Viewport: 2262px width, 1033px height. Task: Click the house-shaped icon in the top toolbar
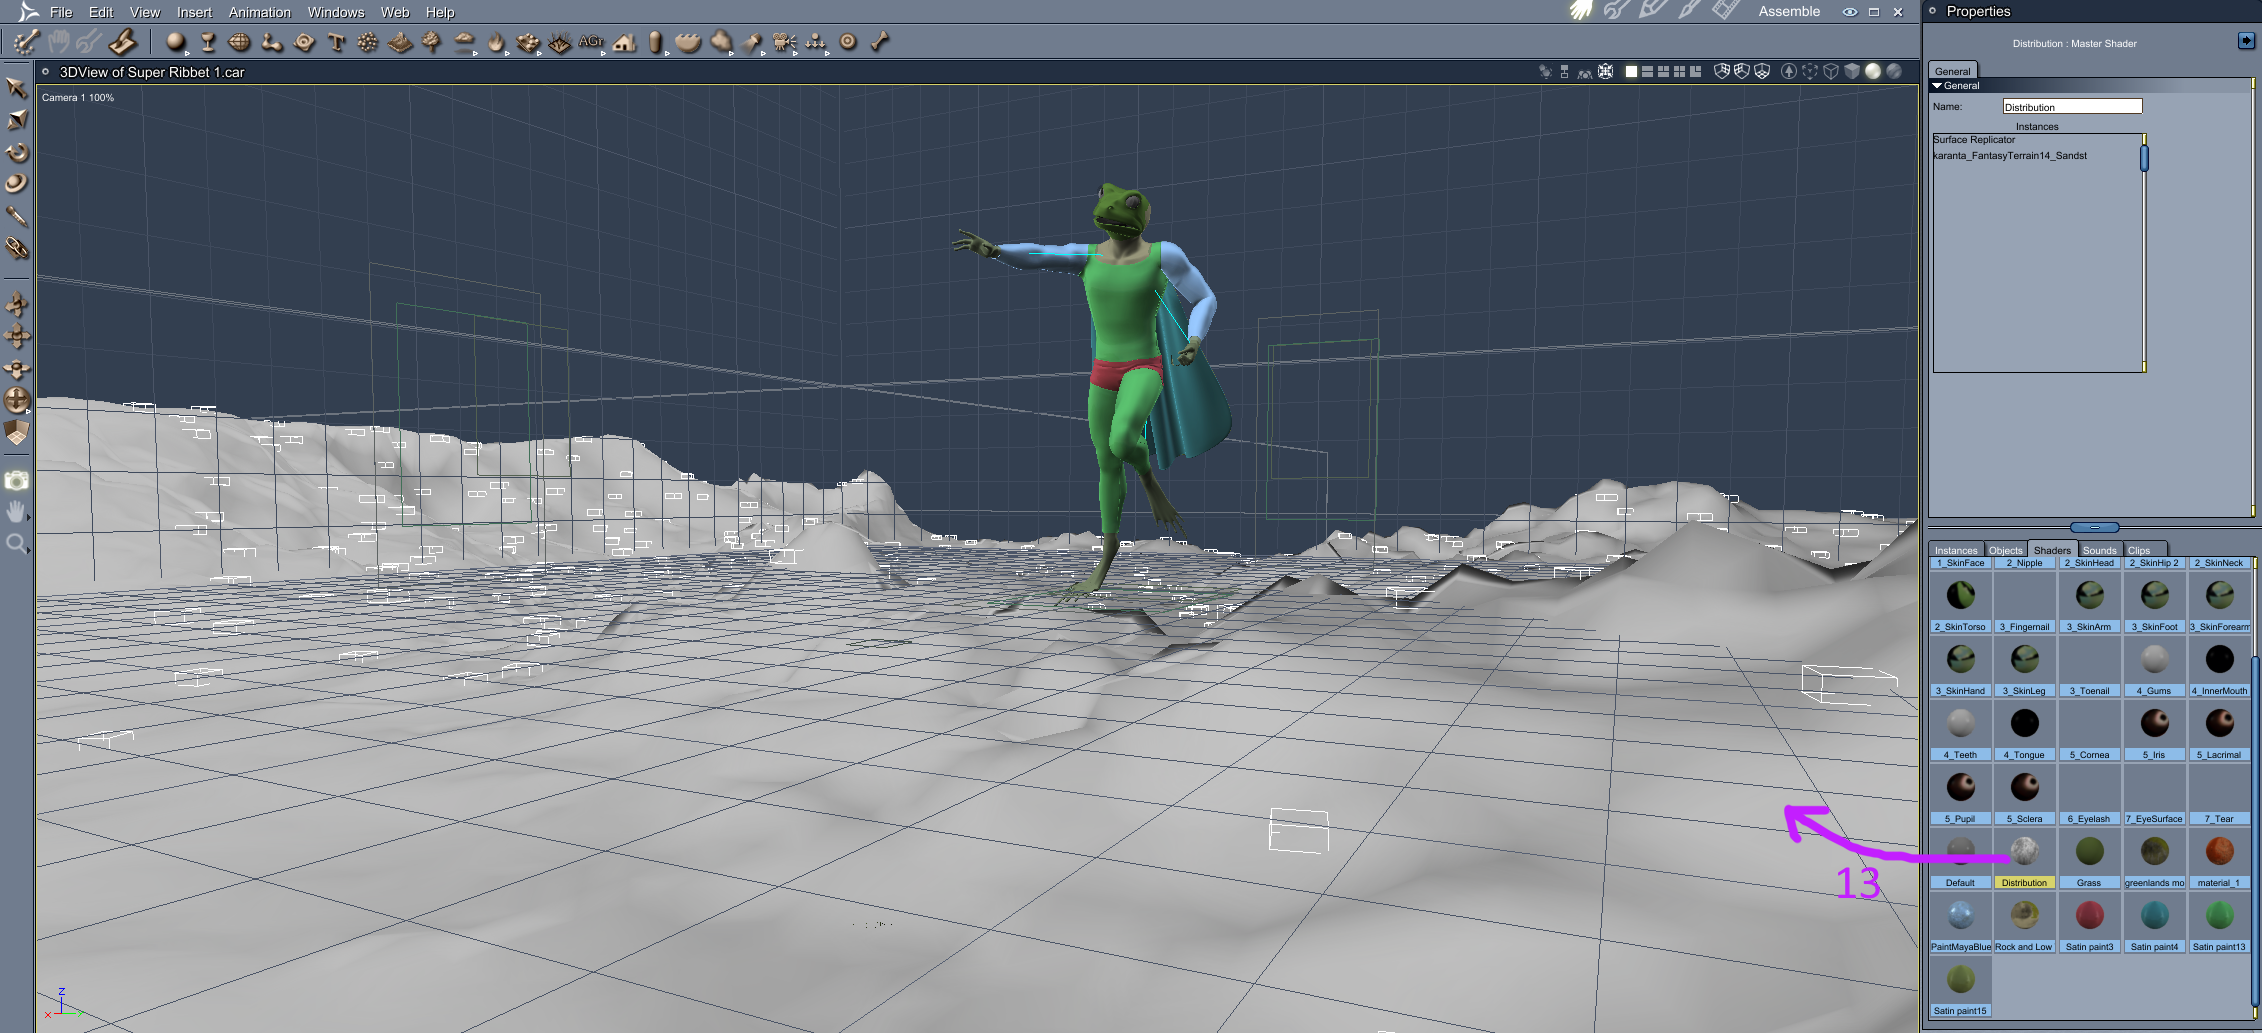tap(624, 42)
